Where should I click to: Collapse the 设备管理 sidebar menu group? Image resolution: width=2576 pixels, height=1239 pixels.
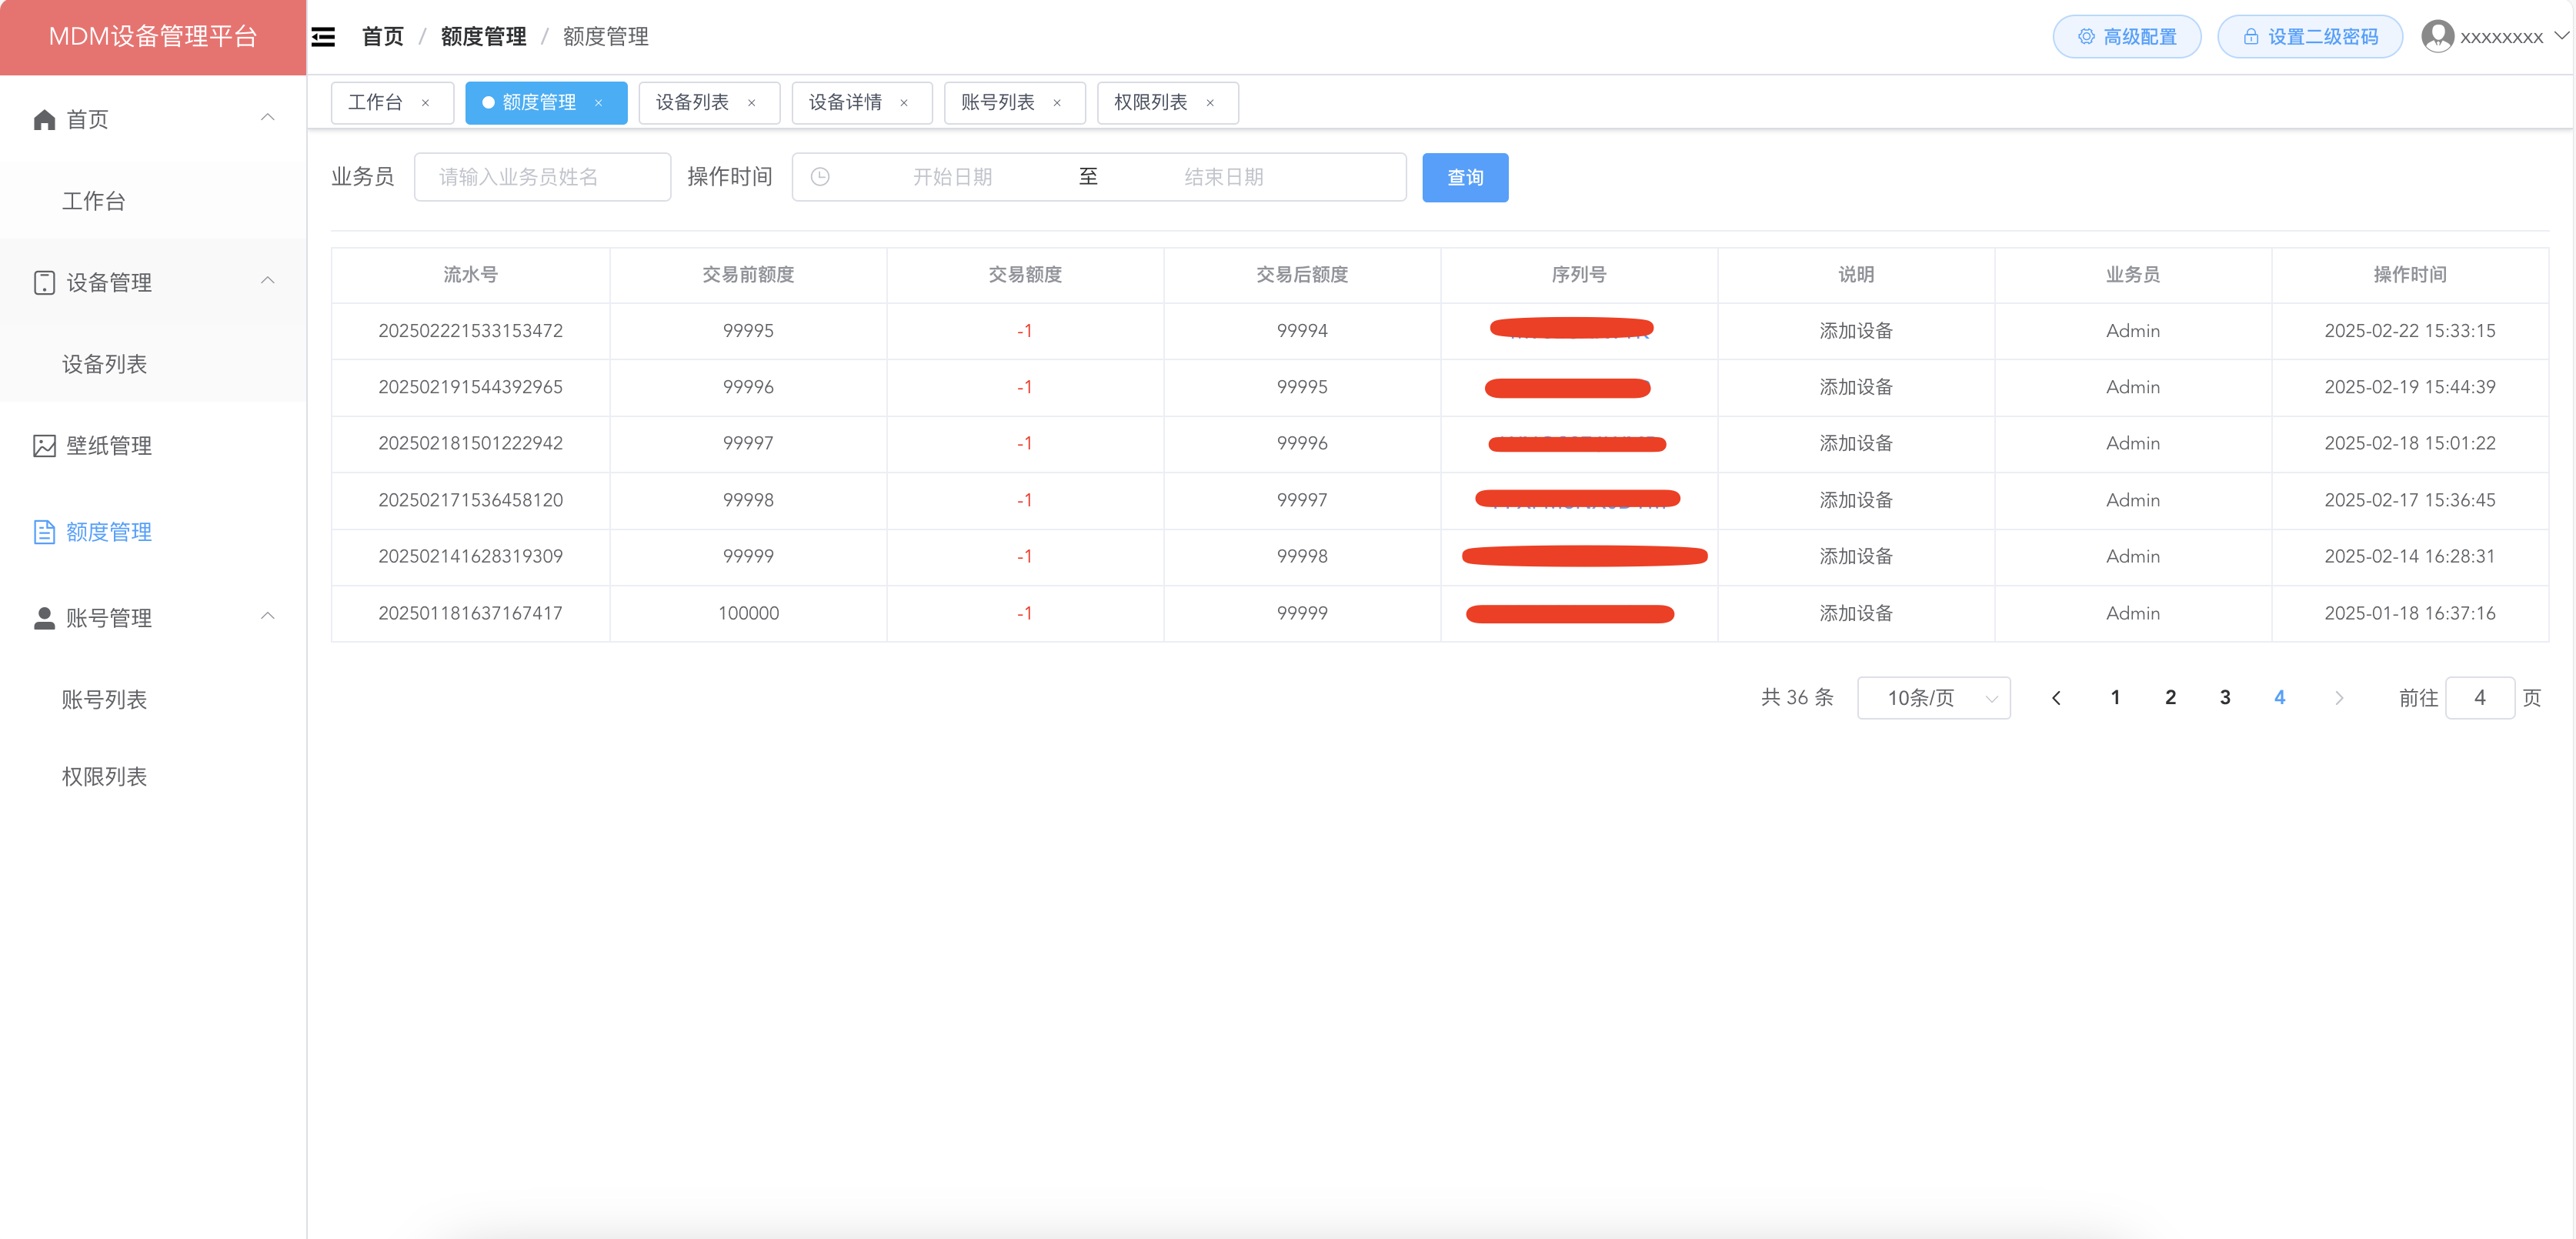267,281
